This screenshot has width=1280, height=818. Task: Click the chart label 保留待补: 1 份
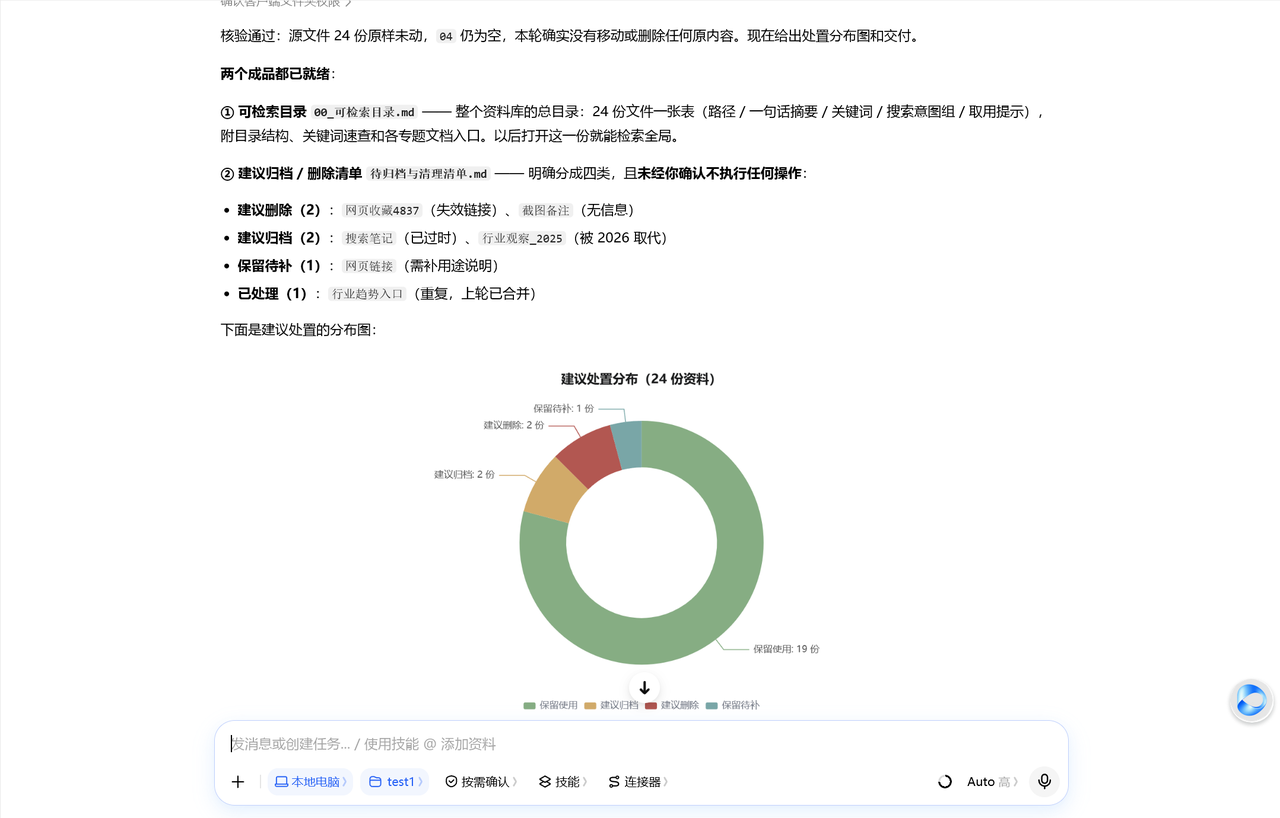point(563,408)
